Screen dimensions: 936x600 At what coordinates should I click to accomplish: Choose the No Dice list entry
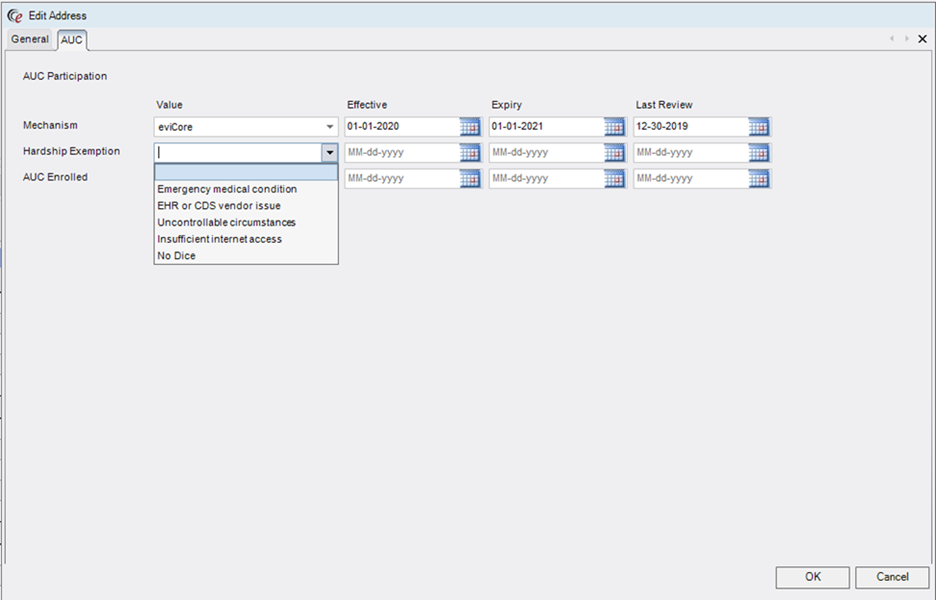[176, 256]
